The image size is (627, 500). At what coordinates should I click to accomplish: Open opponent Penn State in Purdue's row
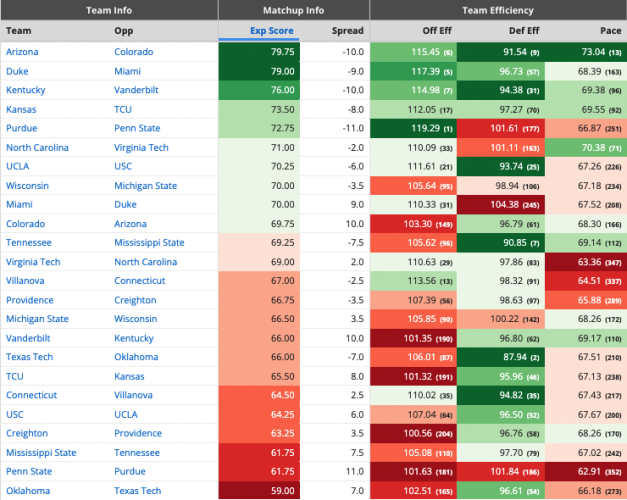pyautogui.click(x=137, y=128)
